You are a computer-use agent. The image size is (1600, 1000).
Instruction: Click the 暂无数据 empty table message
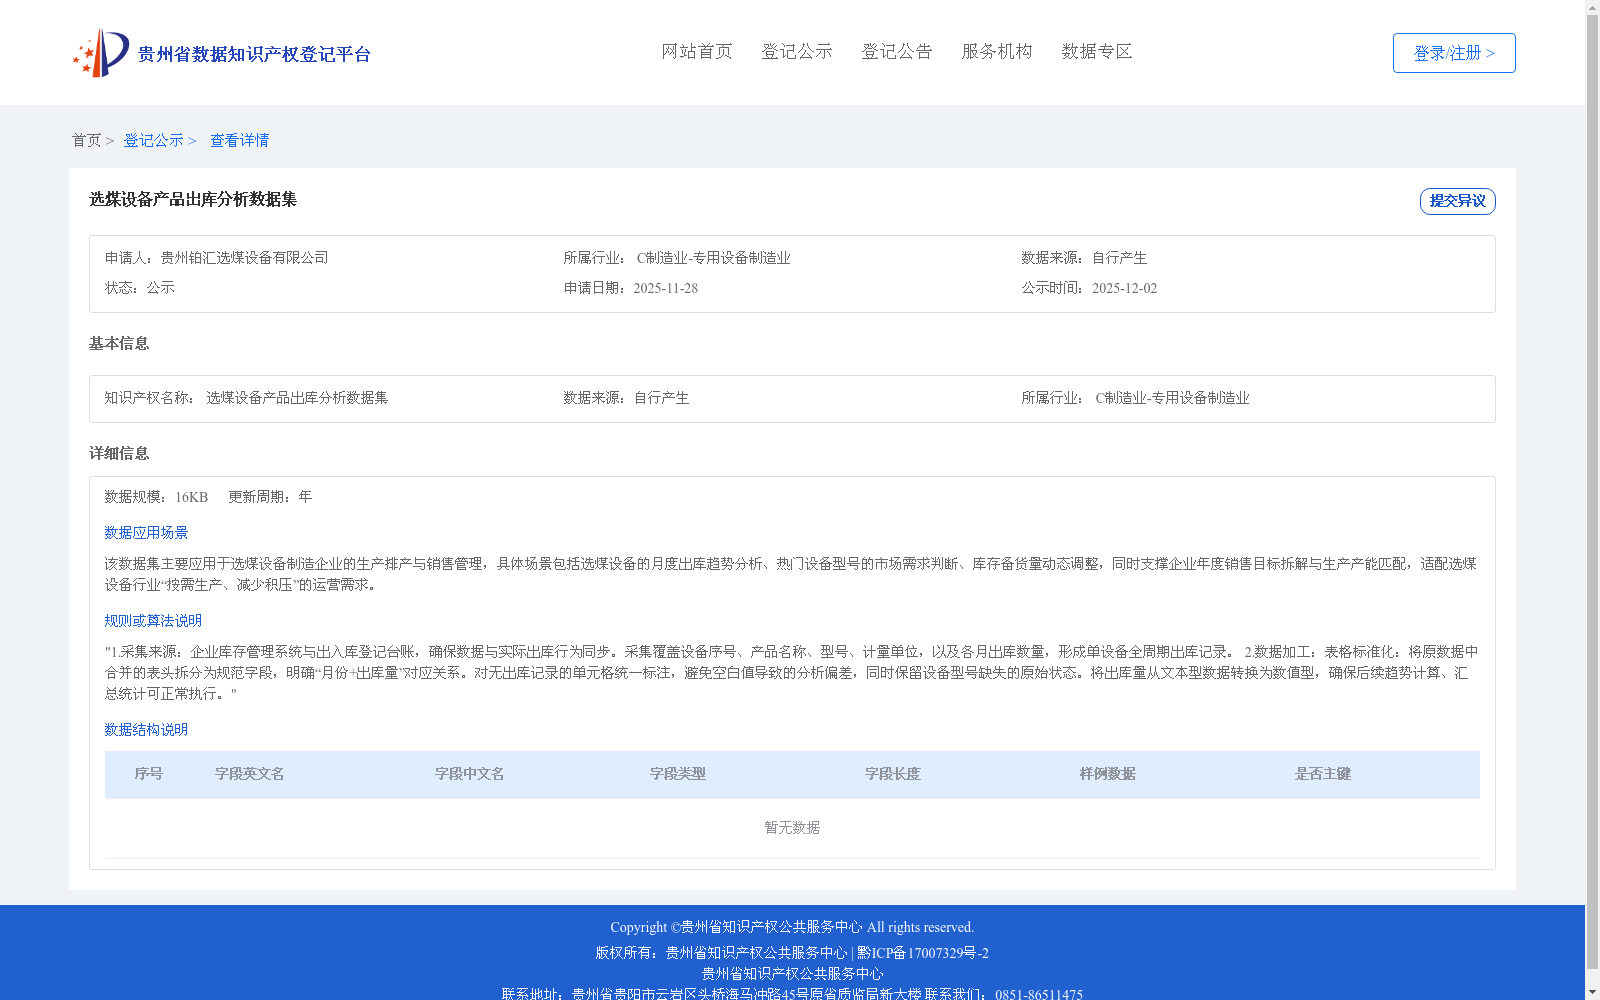click(x=792, y=828)
